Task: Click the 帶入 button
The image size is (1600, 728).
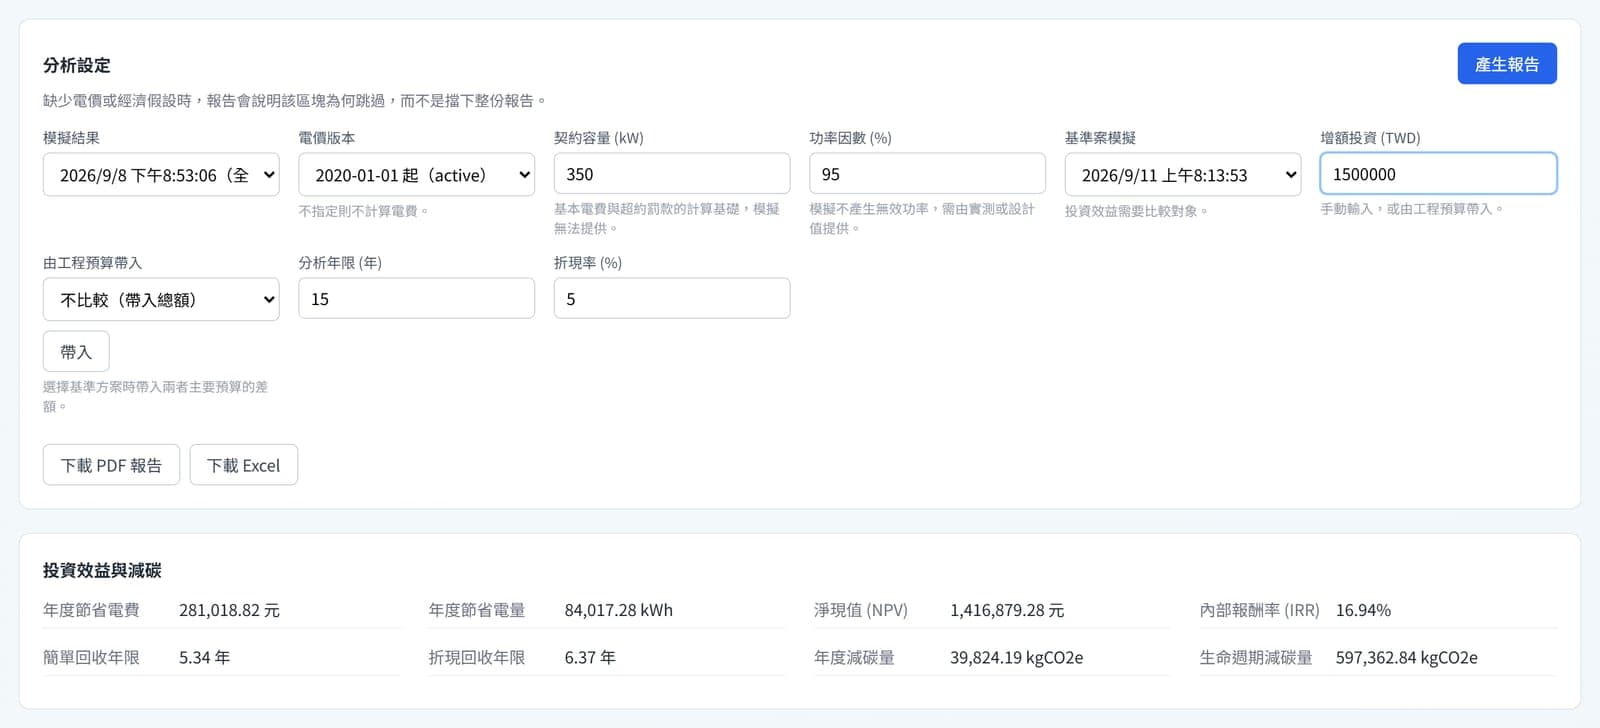Action: (76, 352)
